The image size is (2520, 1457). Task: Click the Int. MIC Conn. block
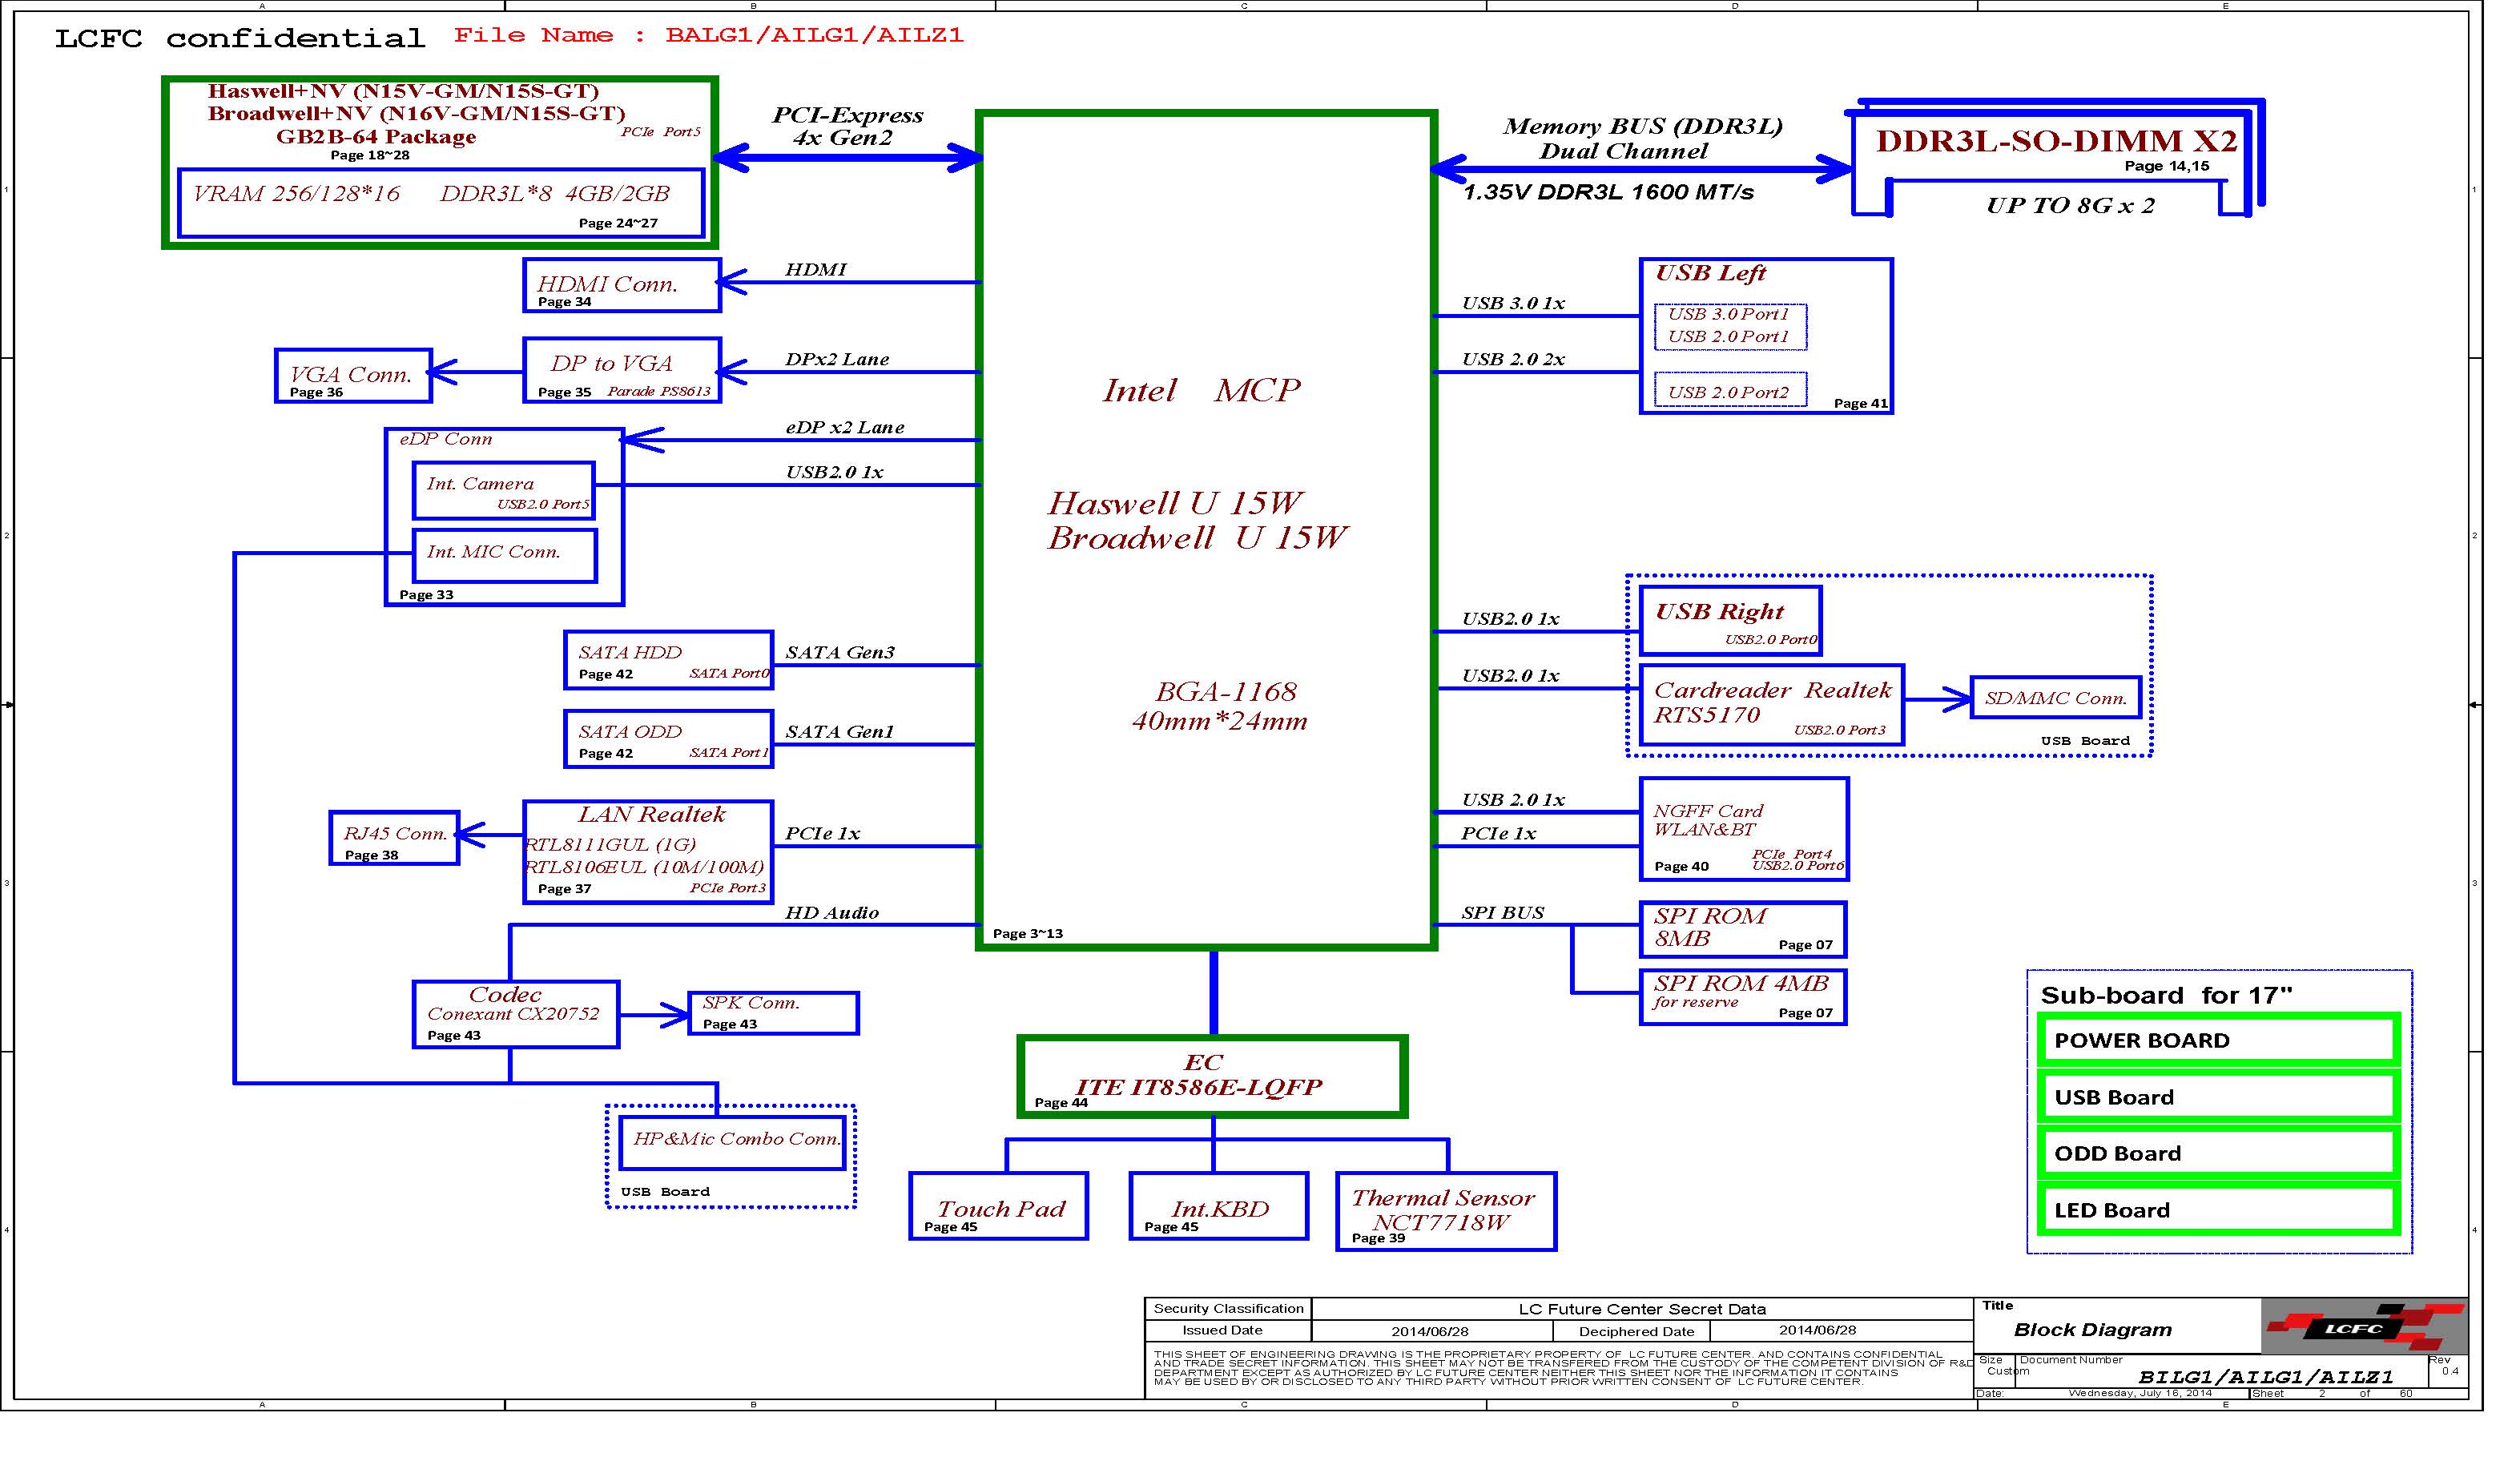[505, 555]
